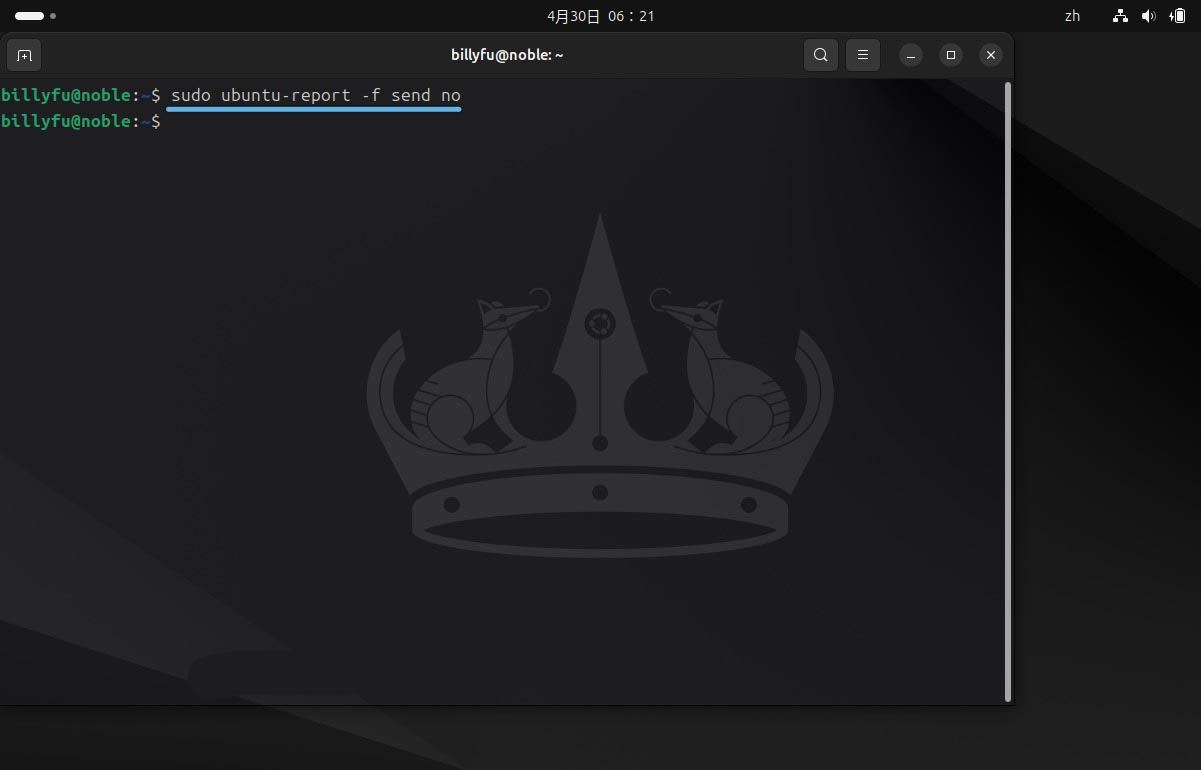Image resolution: width=1201 pixels, height=770 pixels.
Task: Open the zh input source menu
Action: point(1072,16)
